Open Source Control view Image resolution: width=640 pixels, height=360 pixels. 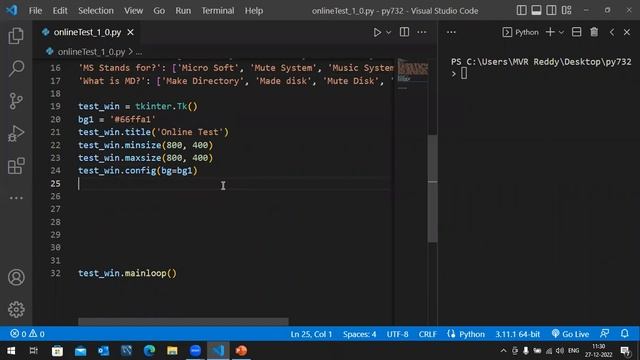pos(16,101)
